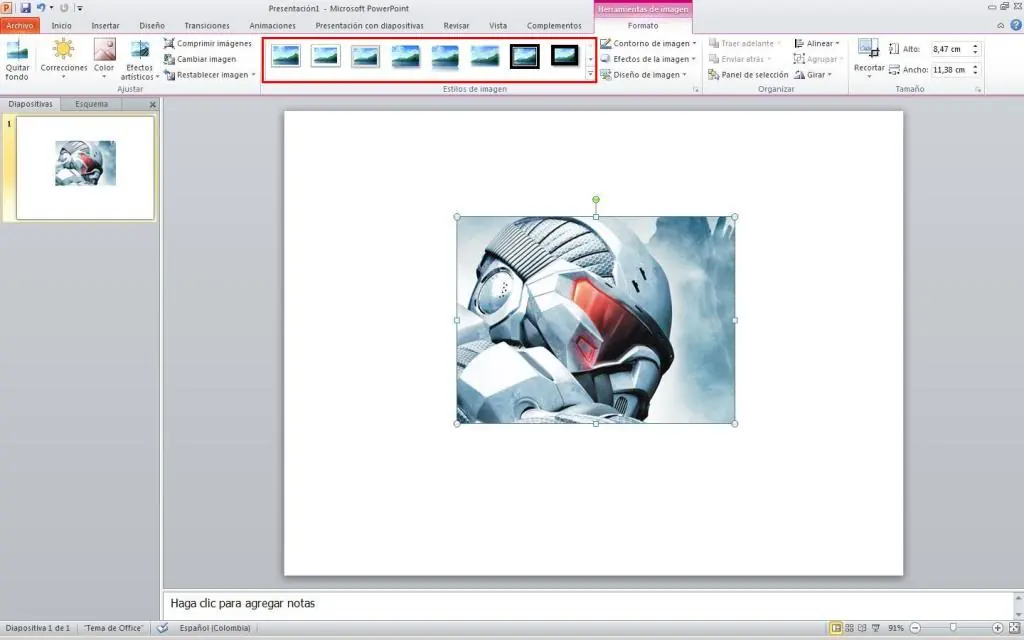Switch to the Esquema pane tab

coord(91,104)
